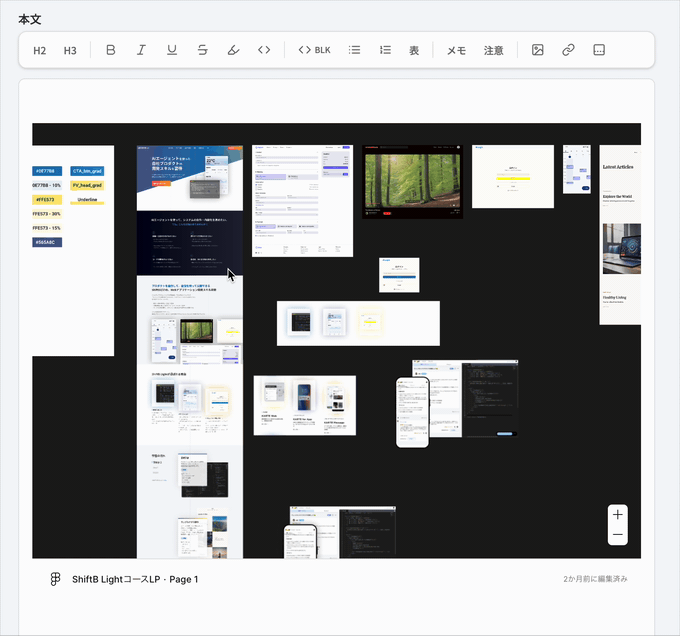Click the forest video player frame
Image resolution: width=680 pixels, height=636 pixels.
pyautogui.click(x=412, y=182)
